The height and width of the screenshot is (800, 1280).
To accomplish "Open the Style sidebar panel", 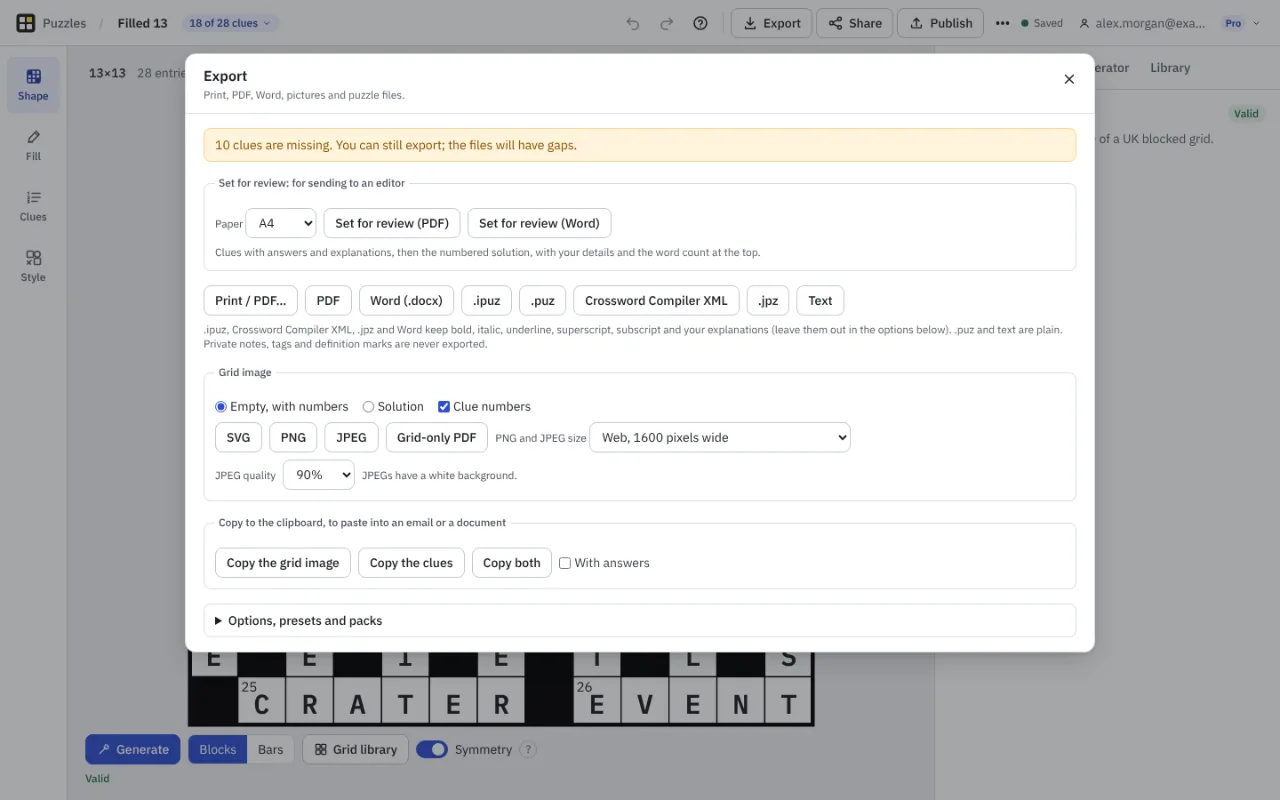I will click(33, 266).
